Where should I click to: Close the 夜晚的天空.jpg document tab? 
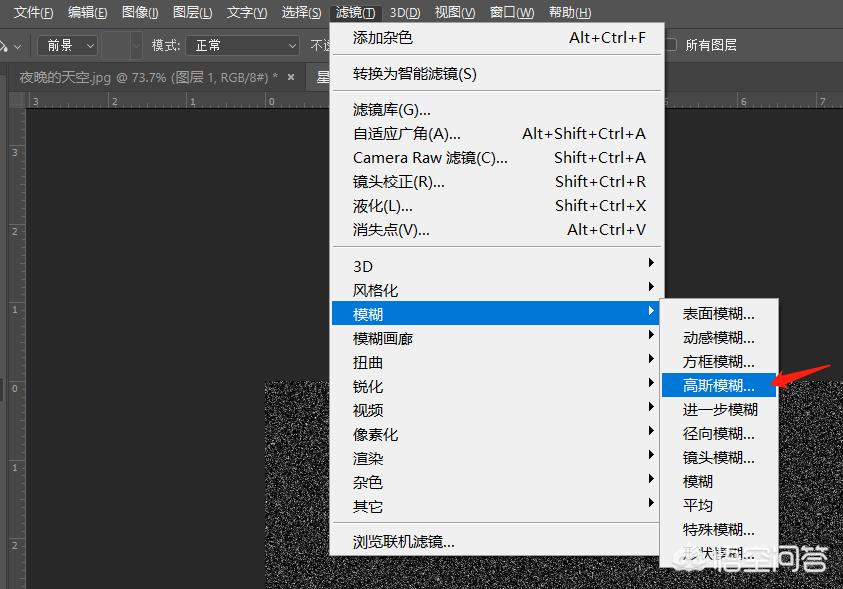pyautogui.click(x=290, y=75)
